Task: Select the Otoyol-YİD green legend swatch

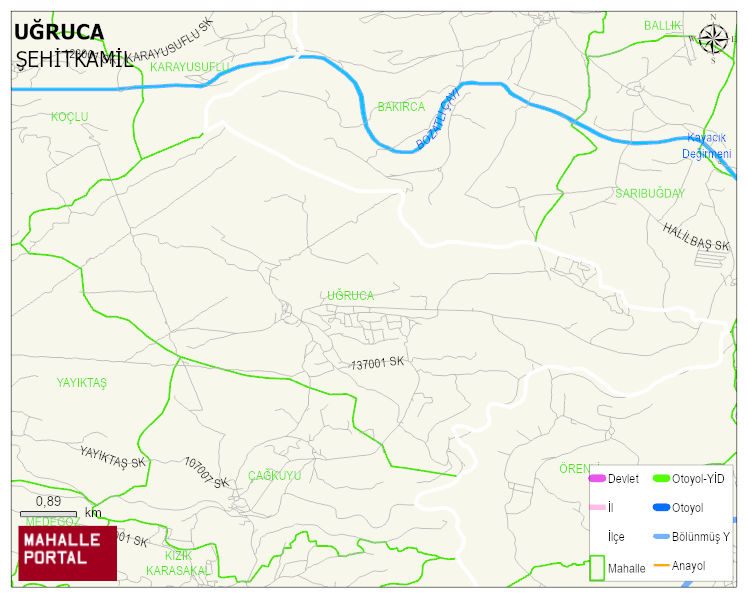Action: pos(661,478)
